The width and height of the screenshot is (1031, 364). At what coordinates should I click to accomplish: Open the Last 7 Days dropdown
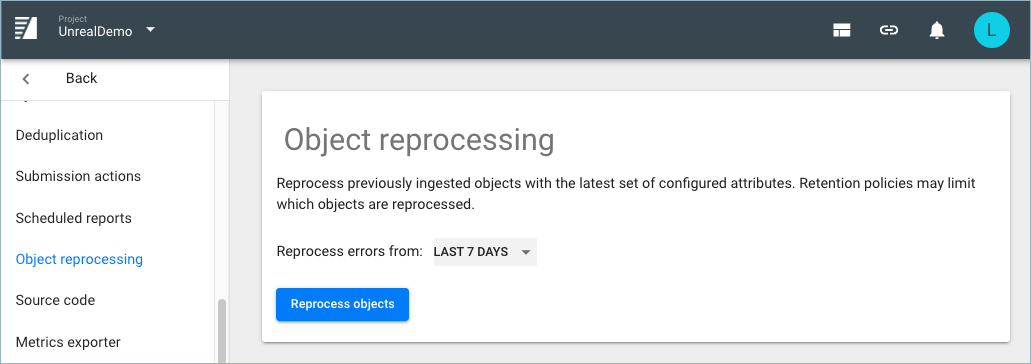tap(485, 252)
